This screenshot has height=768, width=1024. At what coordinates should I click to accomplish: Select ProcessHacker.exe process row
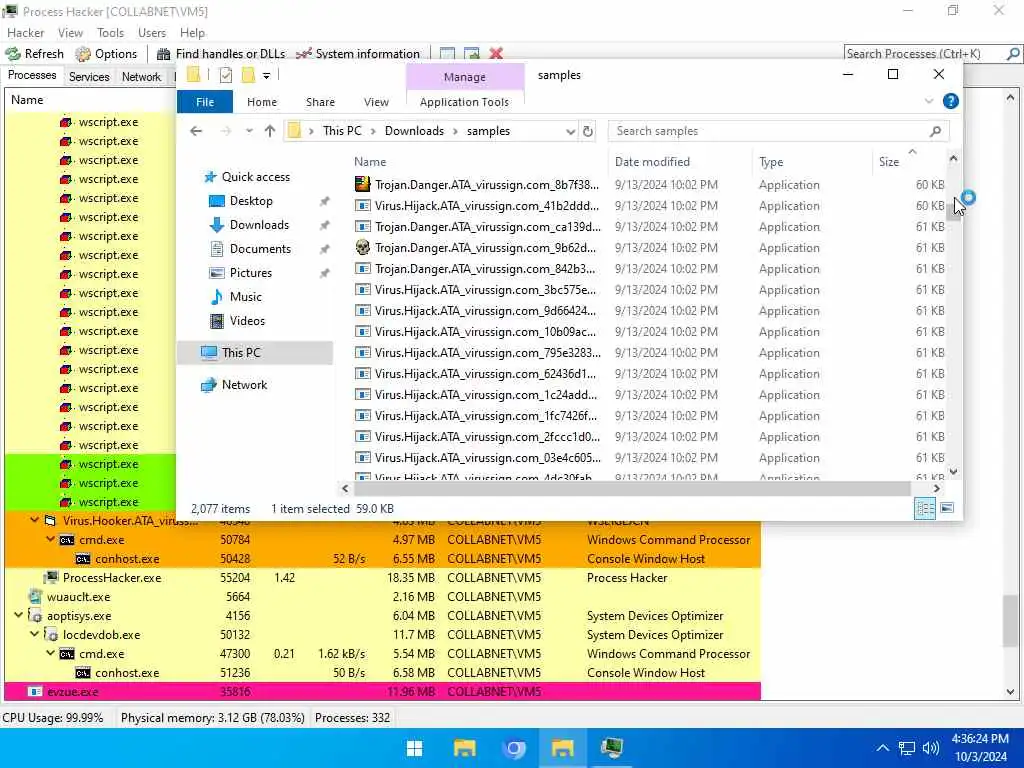[383, 578]
